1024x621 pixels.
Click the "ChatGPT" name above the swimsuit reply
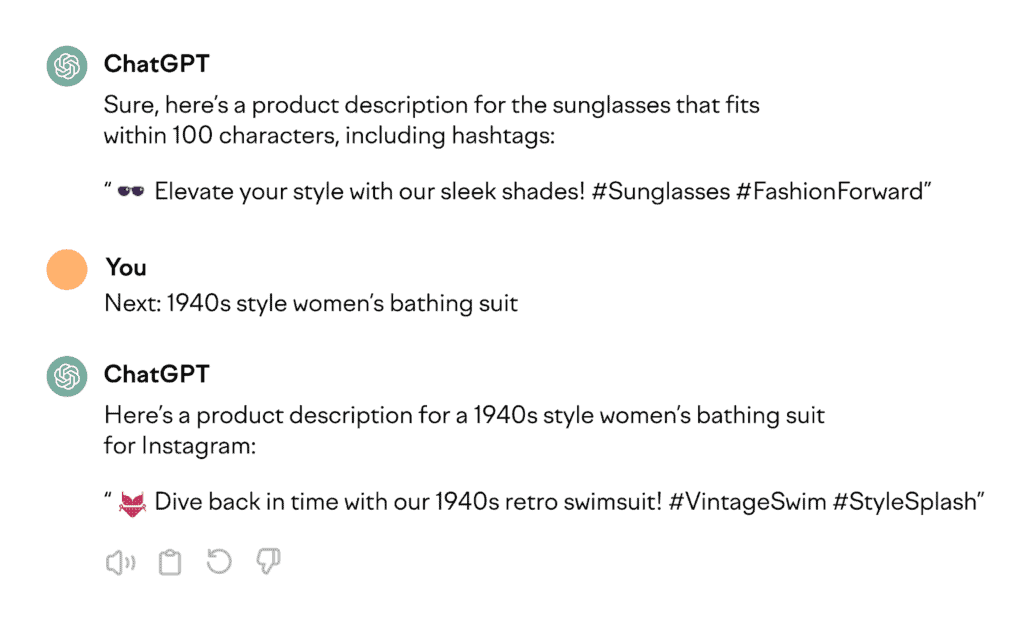(x=157, y=374)
